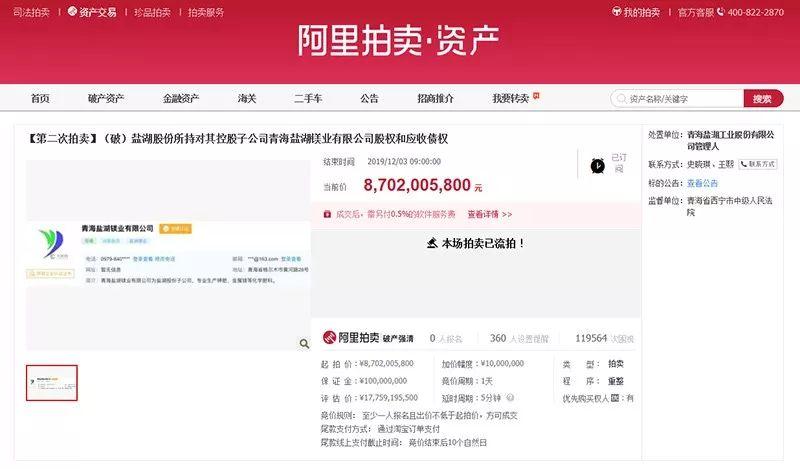Click the zoom magnifier on main image
This screenshot has height=469, width=800.
pyautogui.click(x=304, y=343)
